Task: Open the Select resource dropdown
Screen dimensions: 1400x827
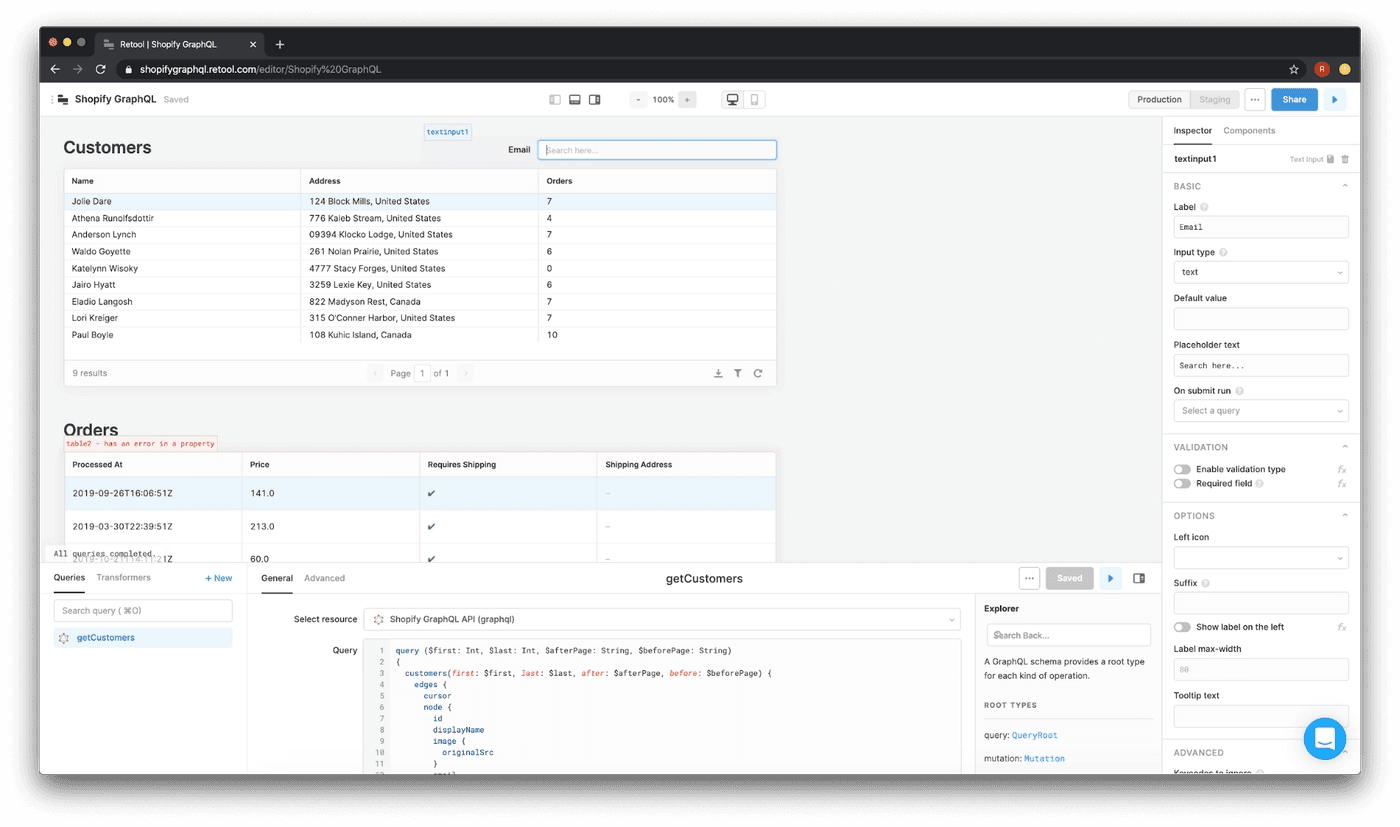Action: pos(661,620)
